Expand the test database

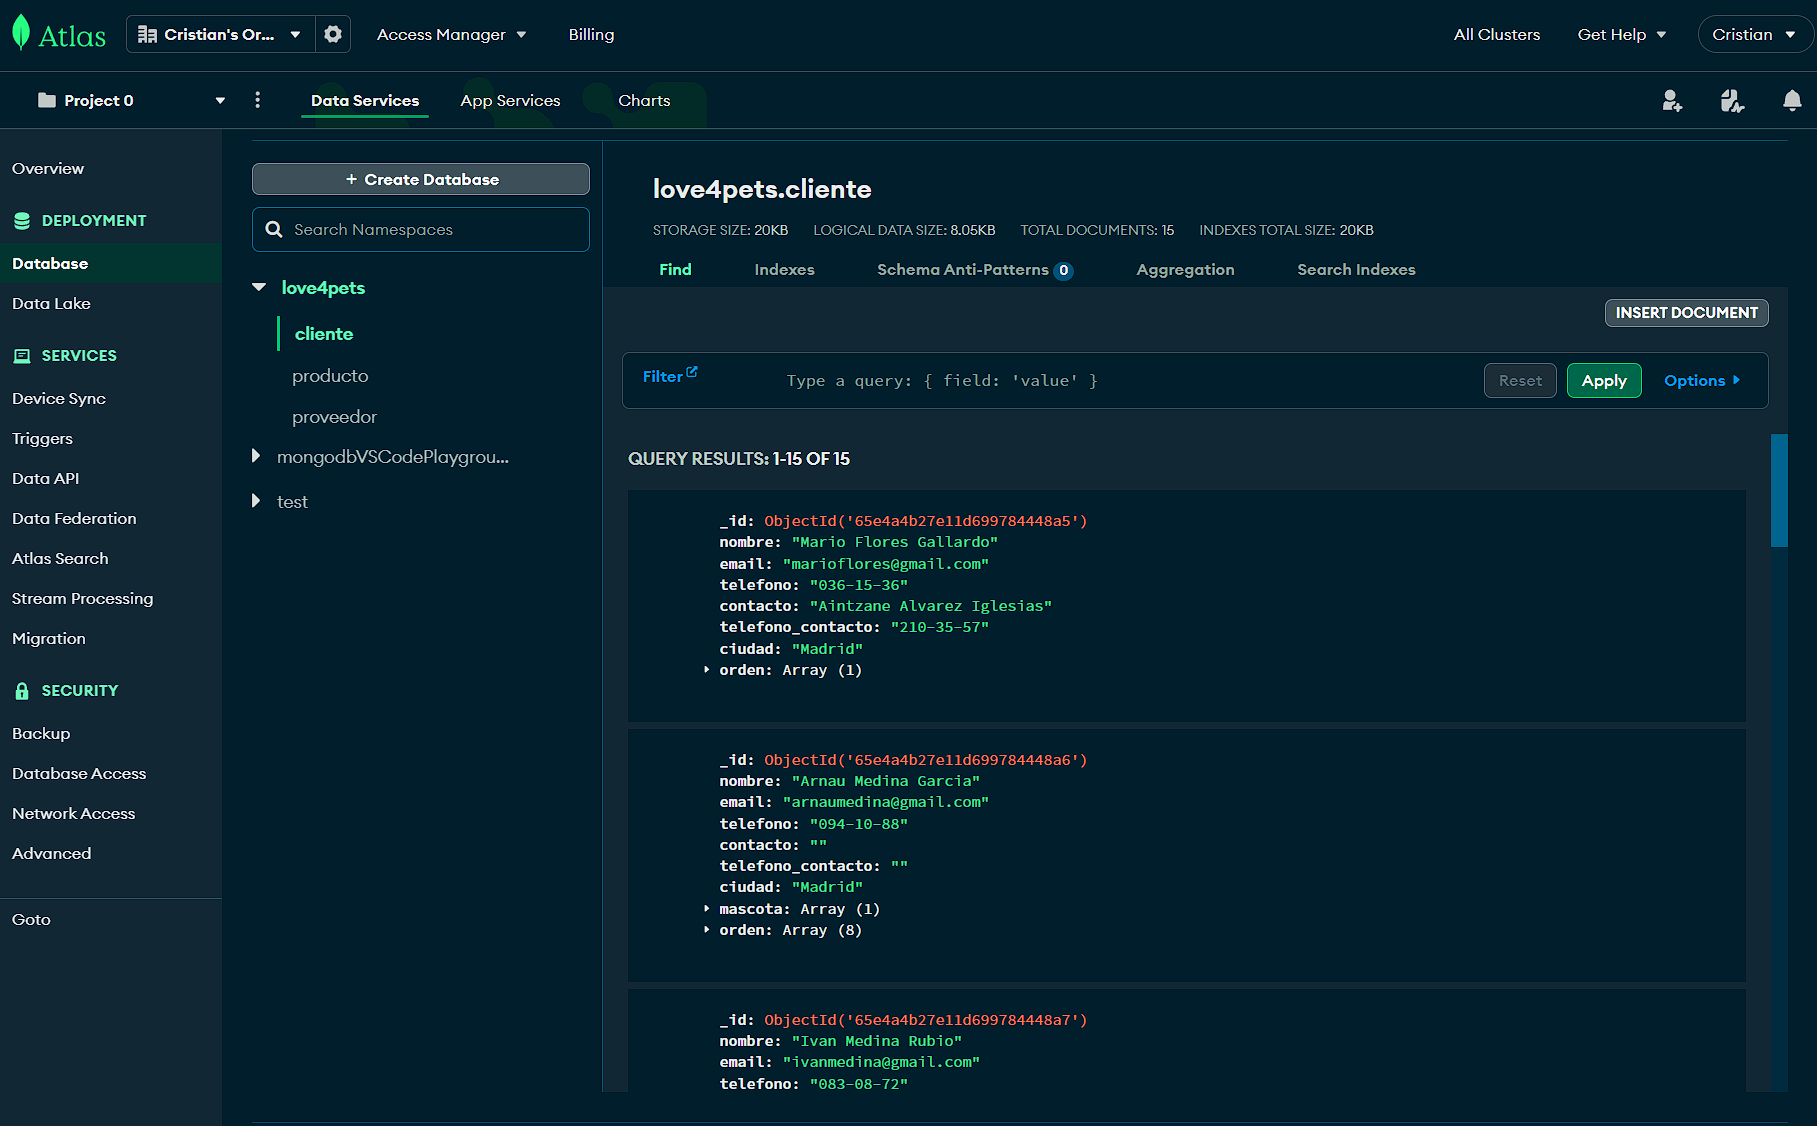[x=256, y=501]
